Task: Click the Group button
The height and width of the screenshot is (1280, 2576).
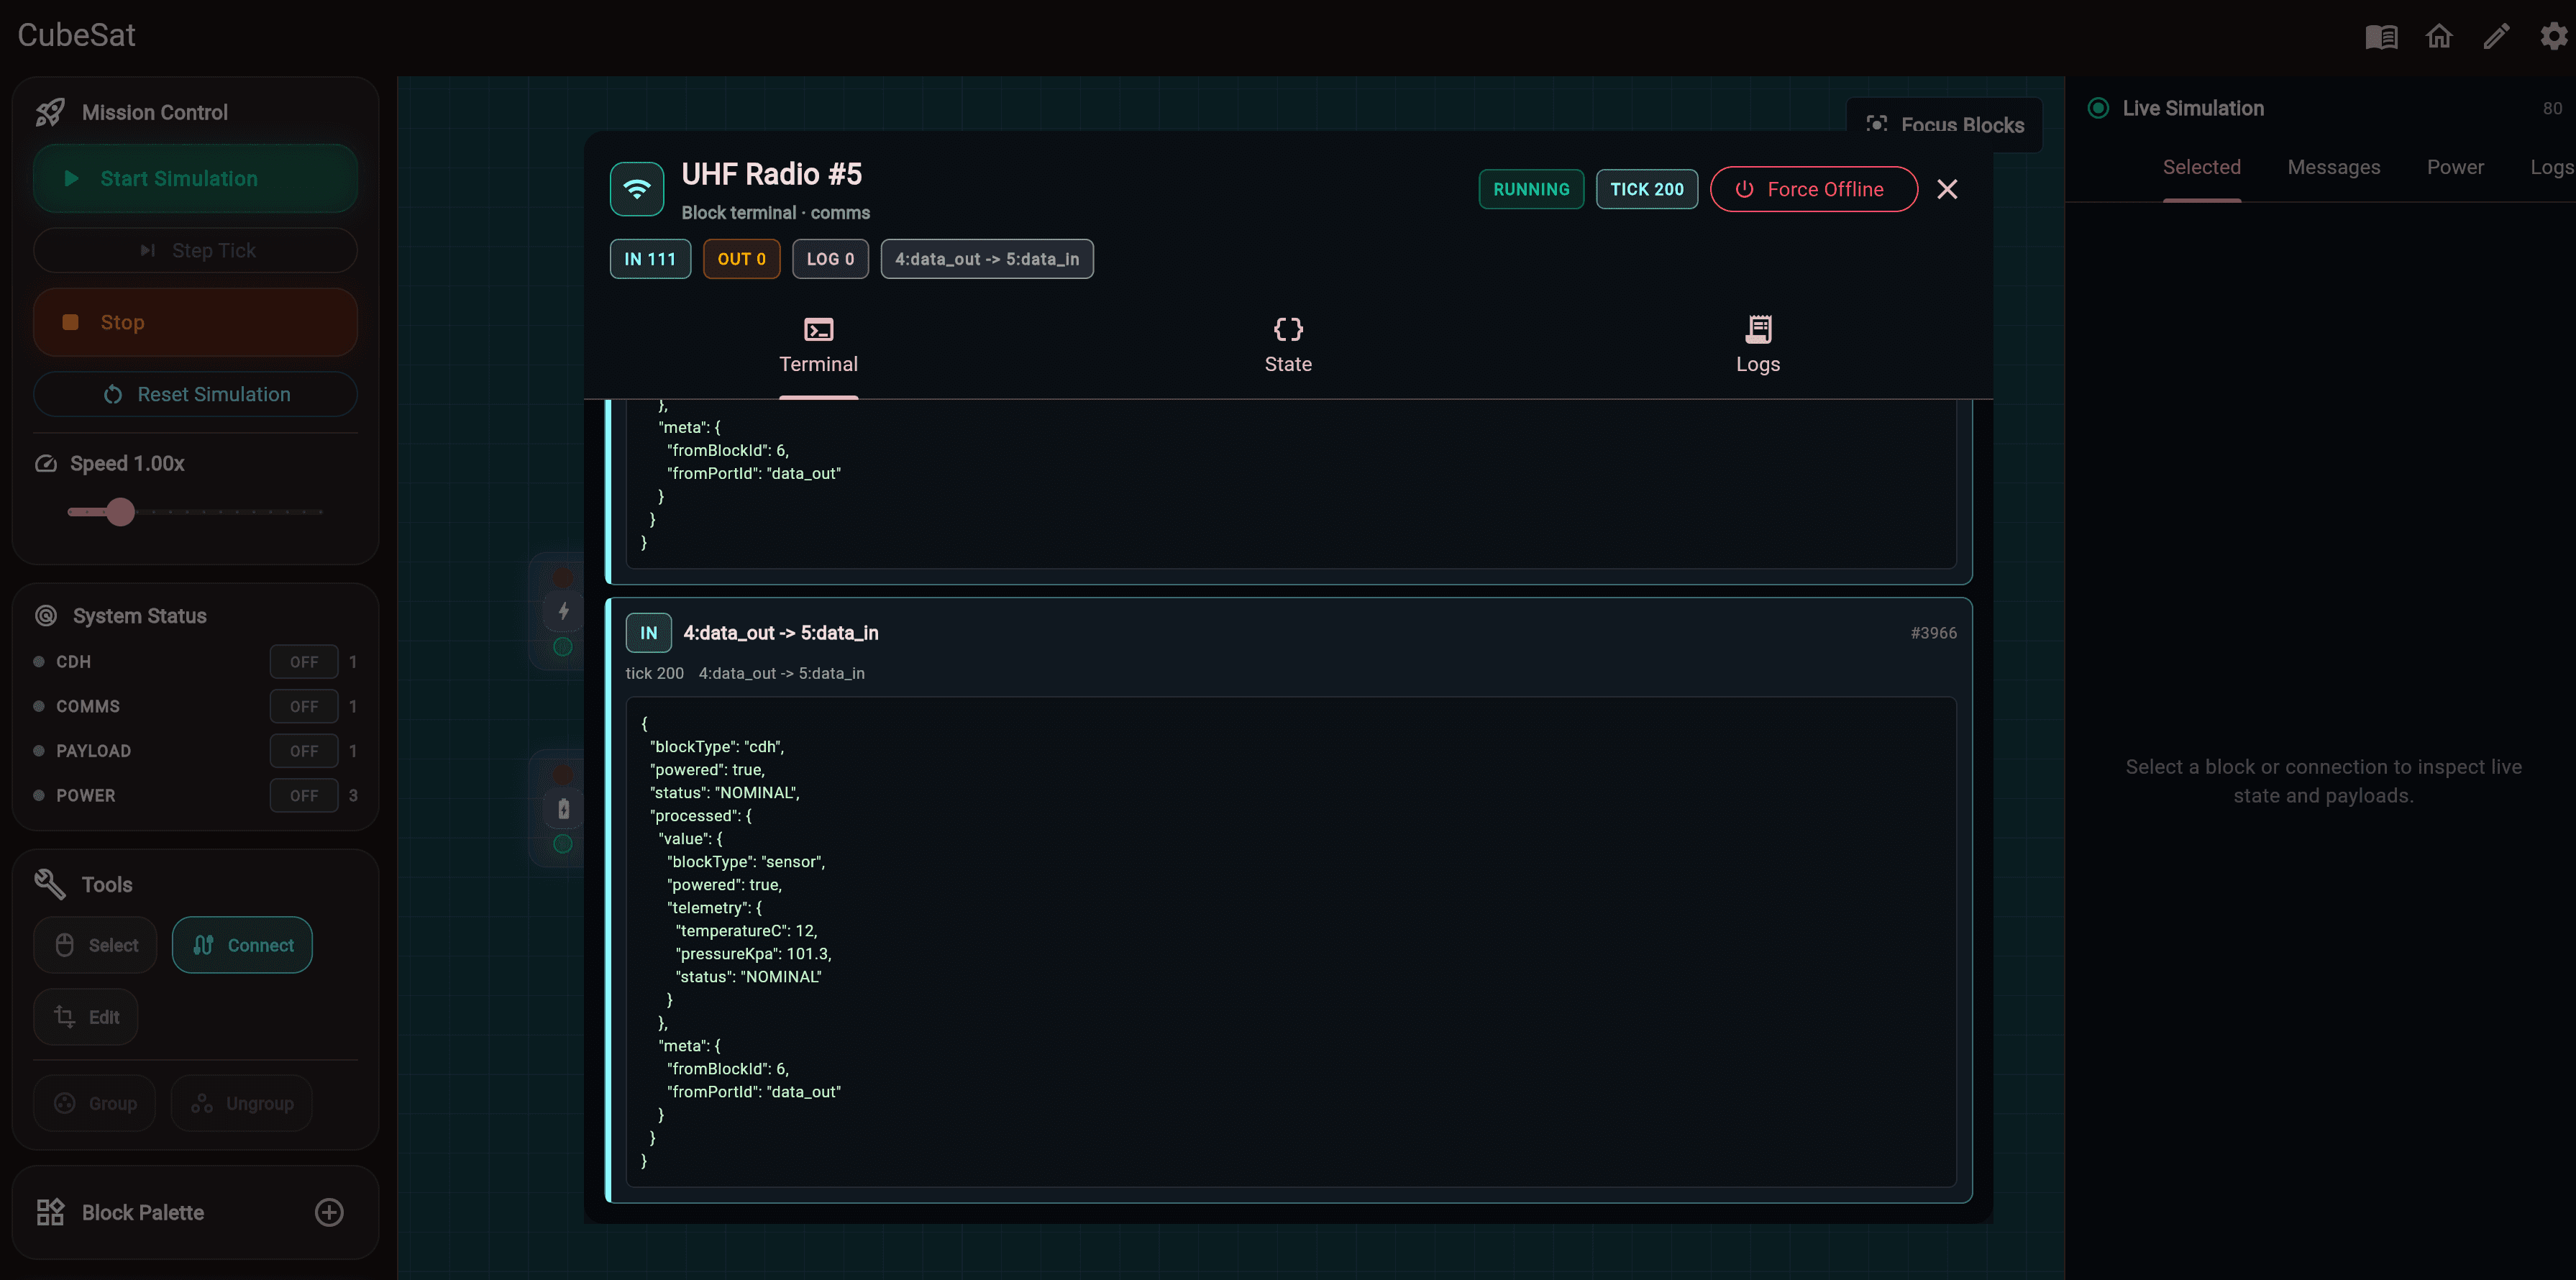Action: 94,1103
